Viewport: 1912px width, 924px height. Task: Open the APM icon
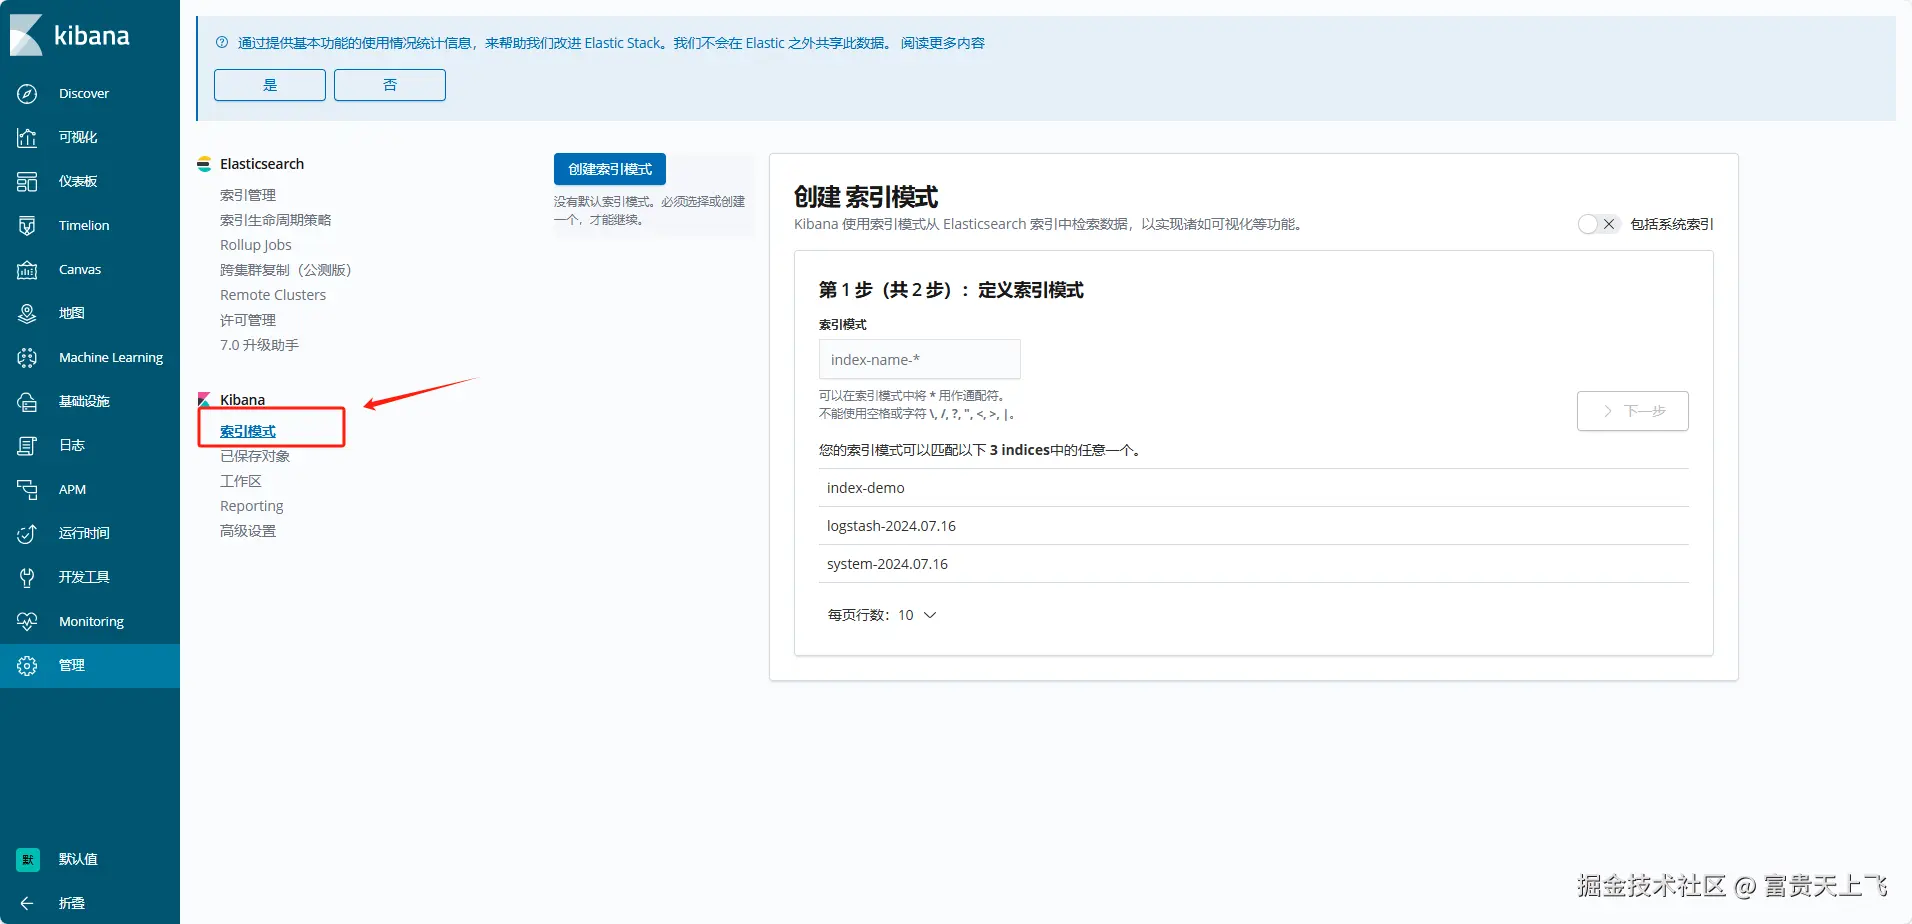click(x=27, y=489)
